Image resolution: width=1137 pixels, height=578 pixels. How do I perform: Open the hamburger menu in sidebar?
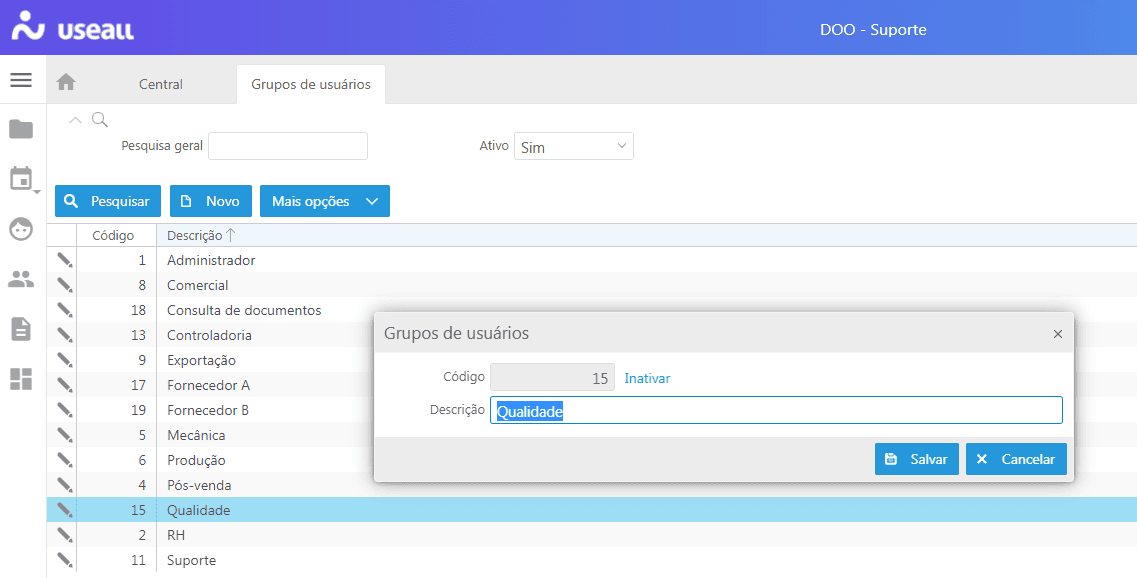coord(21,80)
